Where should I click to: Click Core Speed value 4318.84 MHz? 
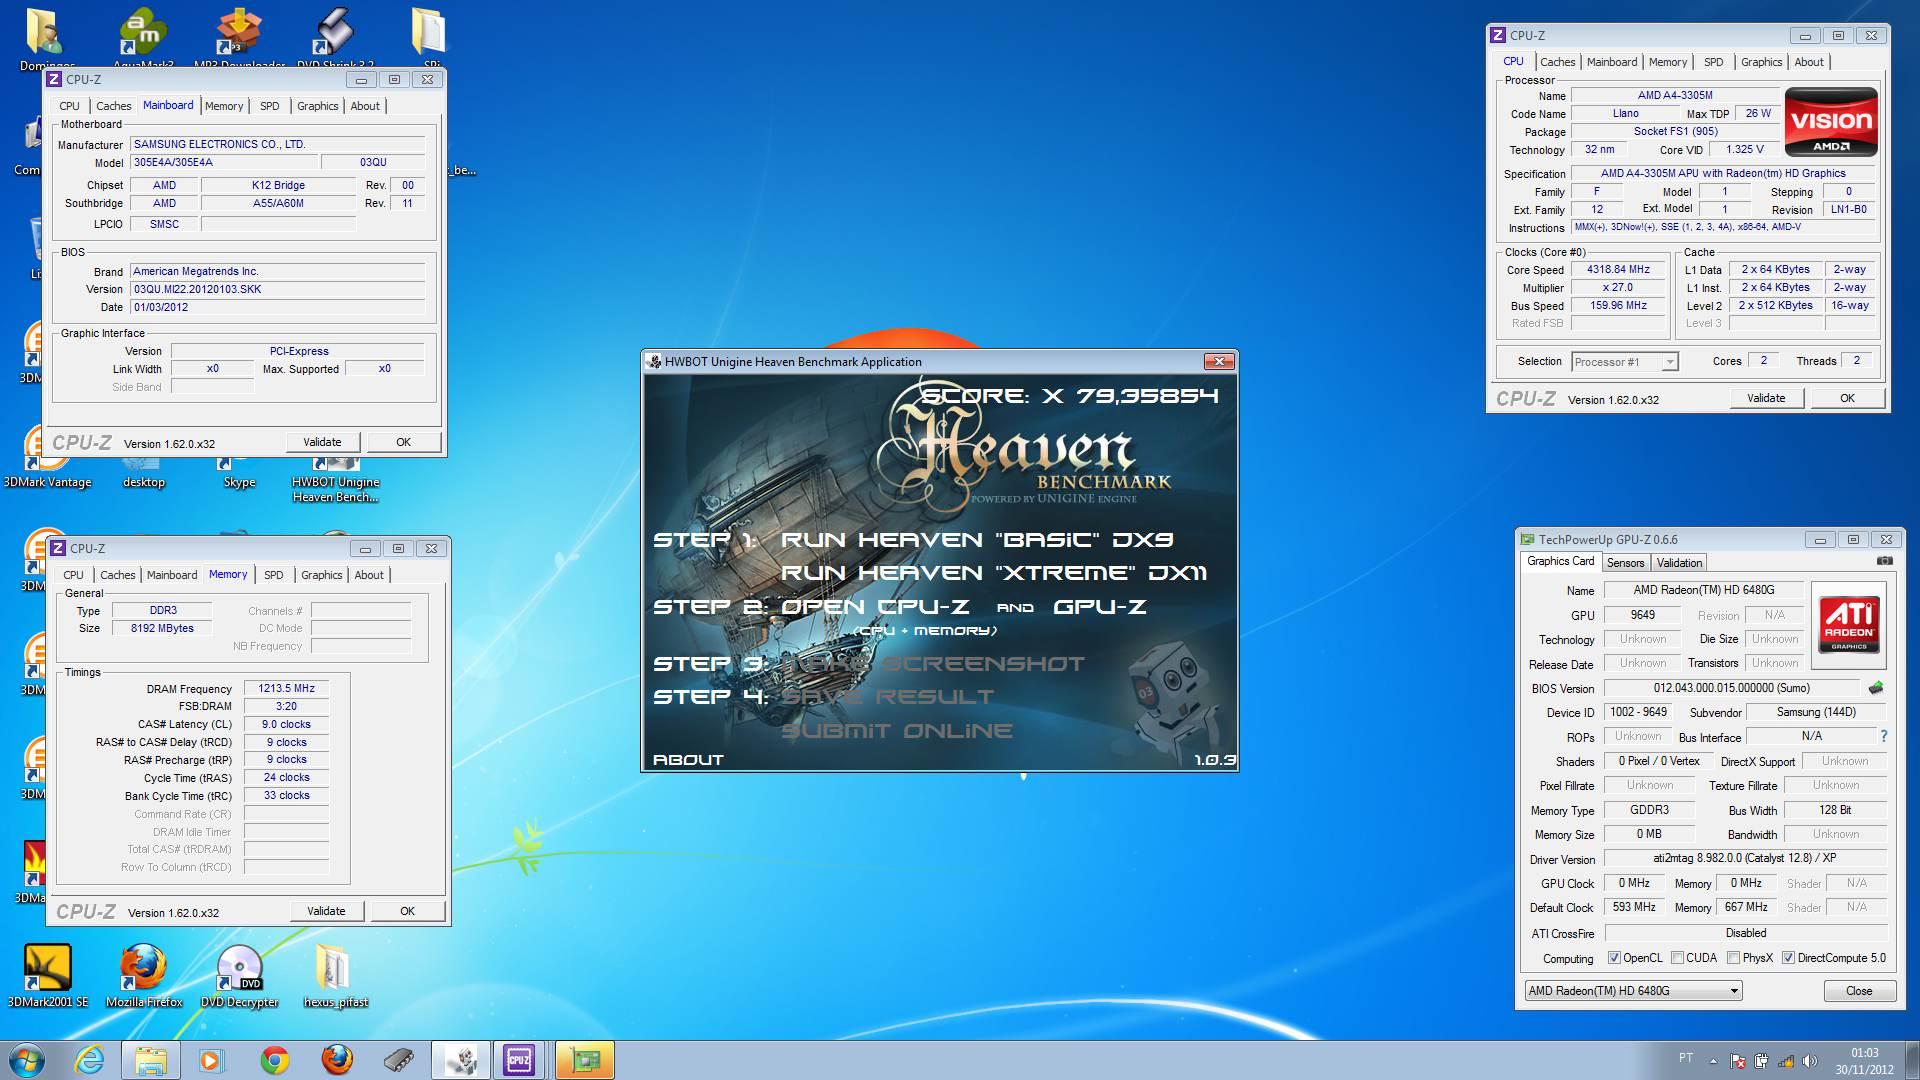click(1618, 270)
